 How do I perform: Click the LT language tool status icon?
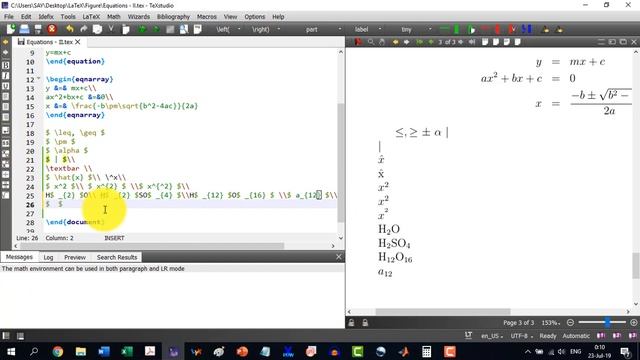(x=469, y=336)
